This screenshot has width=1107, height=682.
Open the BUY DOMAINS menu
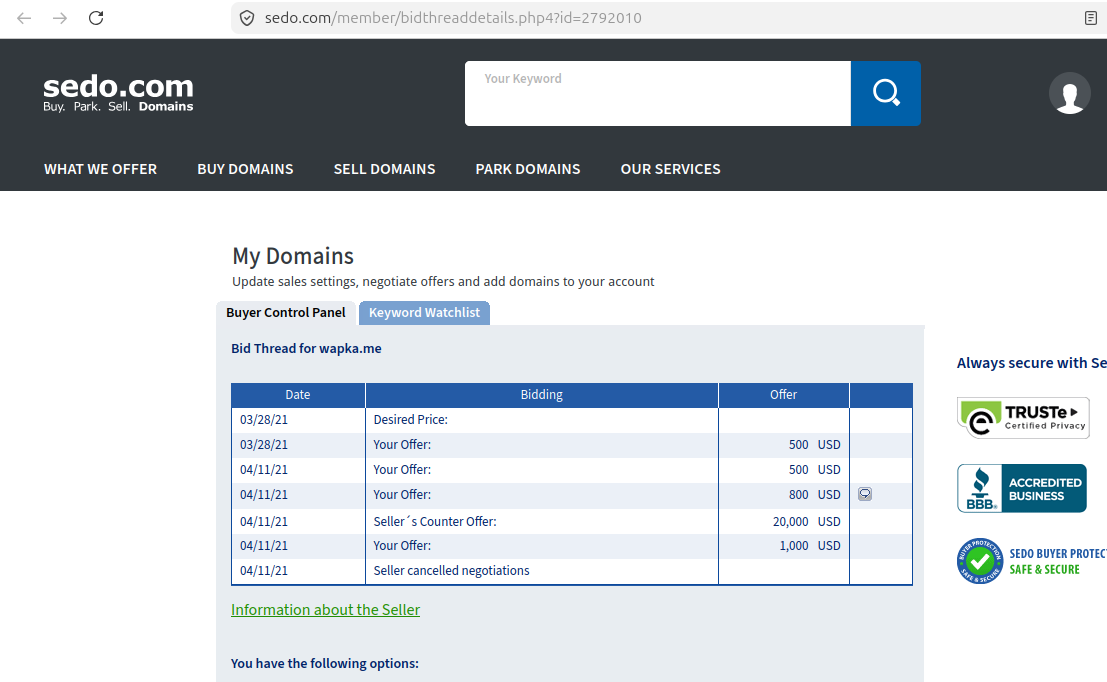[x=245, y=169]
